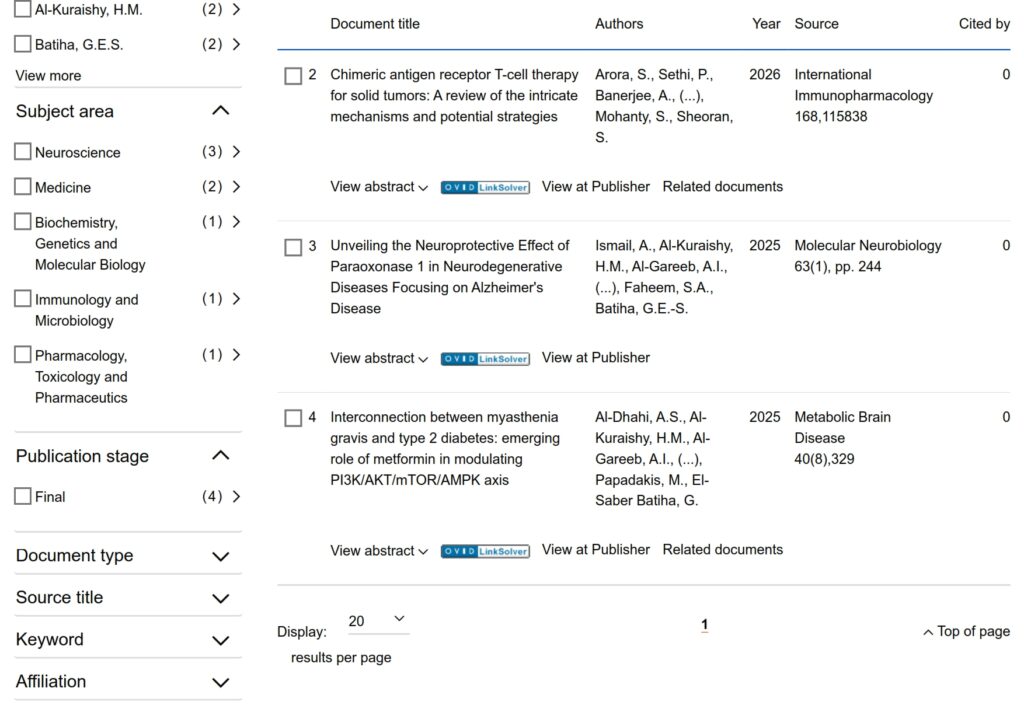This screenshot has height=723, width=1024.
Task: Click View at Publisher for result 3
Action: (595, 358)
